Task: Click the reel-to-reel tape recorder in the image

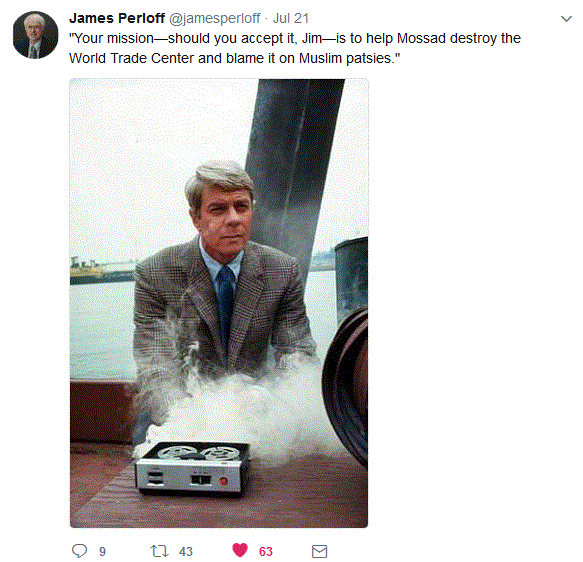Action: 192,468
